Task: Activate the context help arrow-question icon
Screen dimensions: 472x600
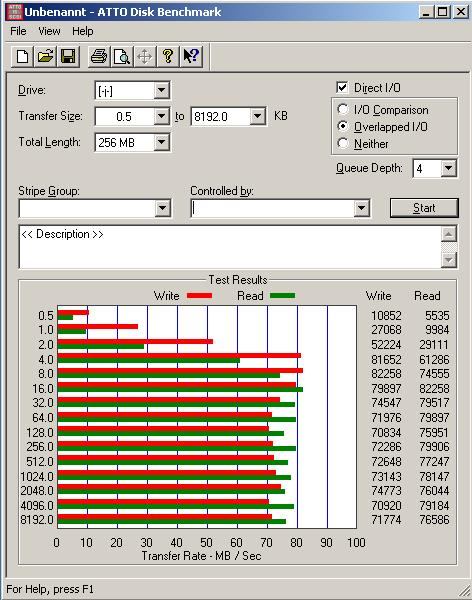Action: [x=191, y=57]
